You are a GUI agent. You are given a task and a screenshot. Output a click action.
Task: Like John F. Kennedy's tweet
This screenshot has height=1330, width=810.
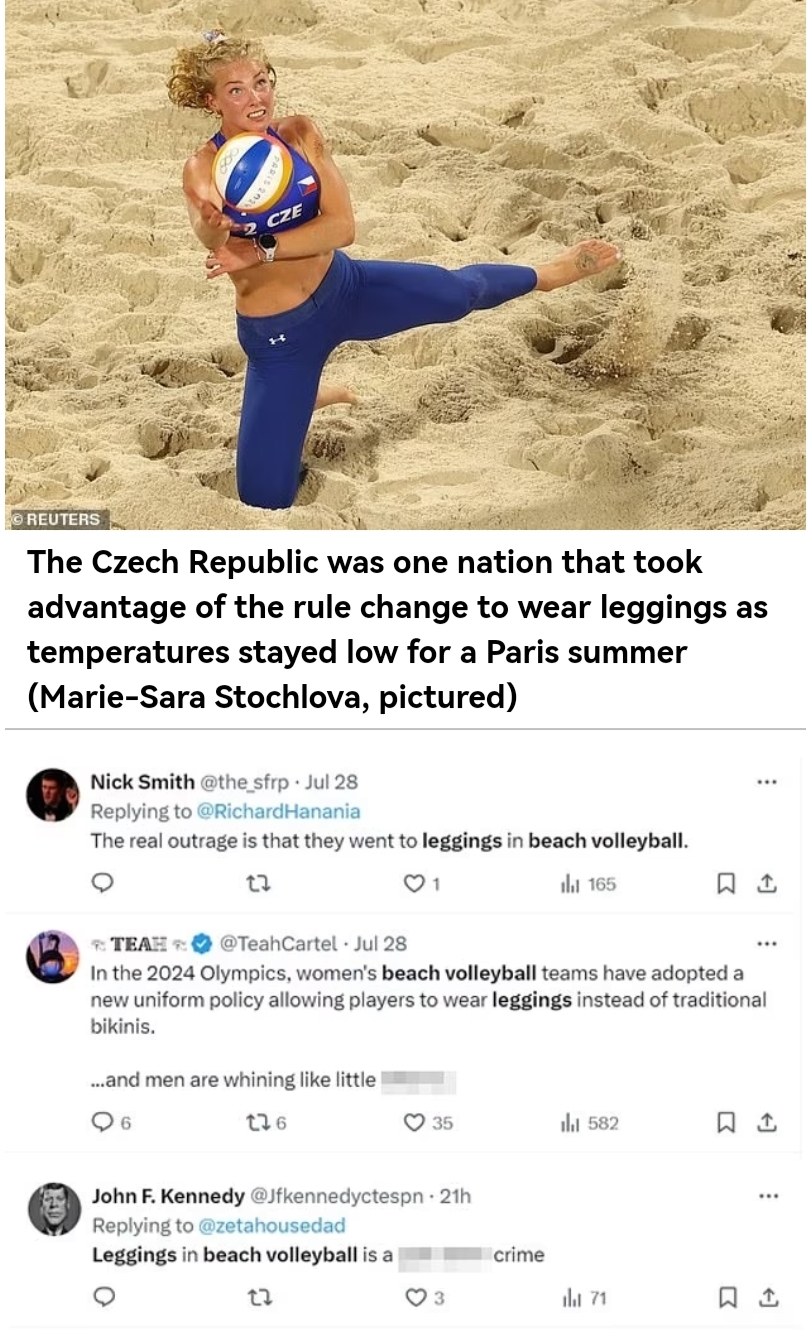(415, 1297)
